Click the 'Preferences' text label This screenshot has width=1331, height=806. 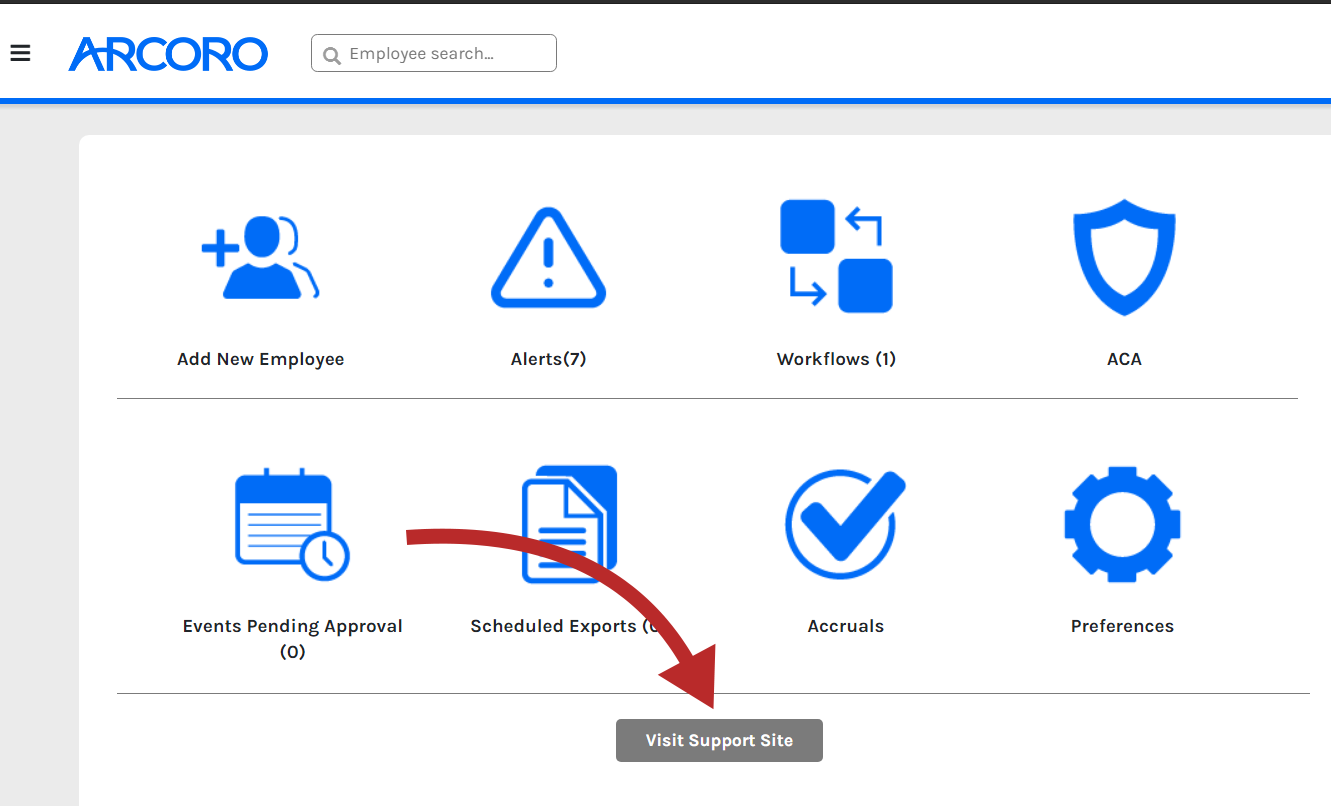tap(1122, 626)
